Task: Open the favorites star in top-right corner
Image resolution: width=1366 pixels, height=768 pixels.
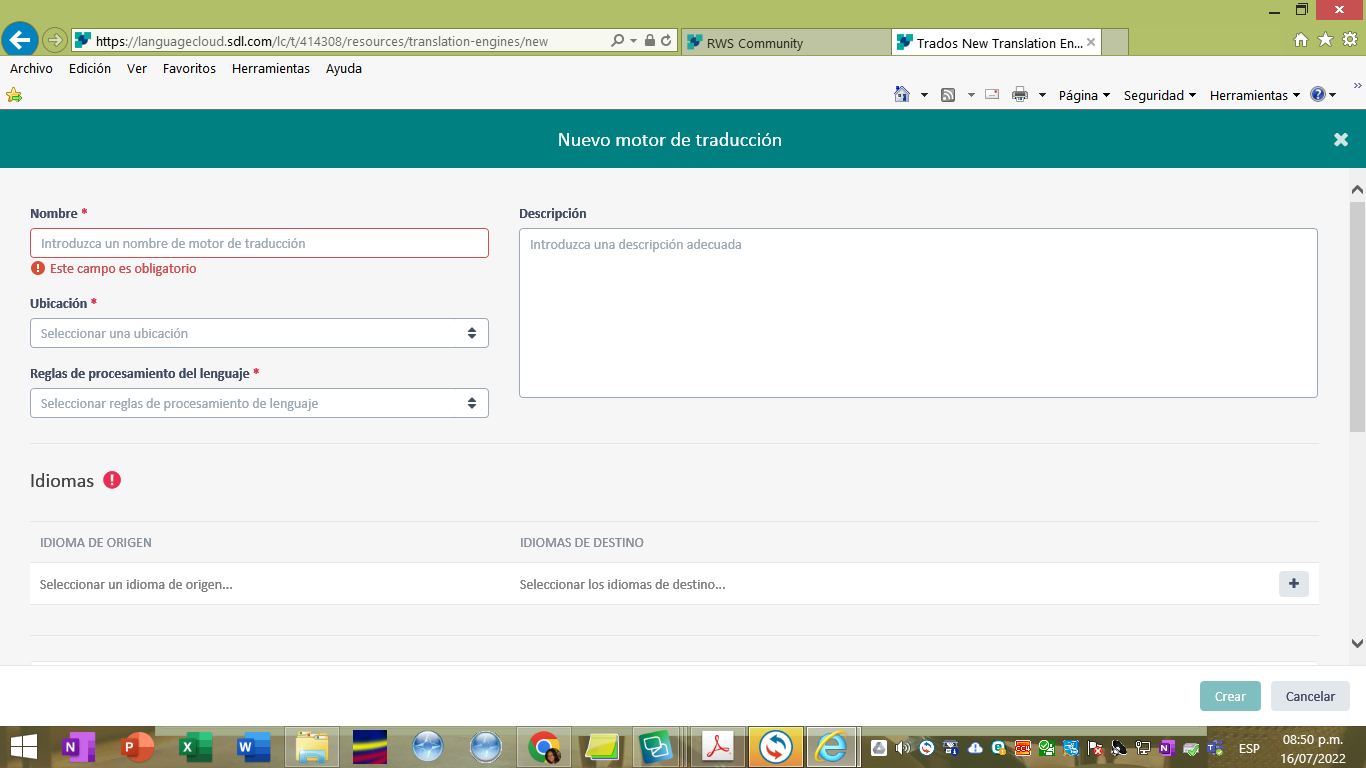Action: 1325,40
